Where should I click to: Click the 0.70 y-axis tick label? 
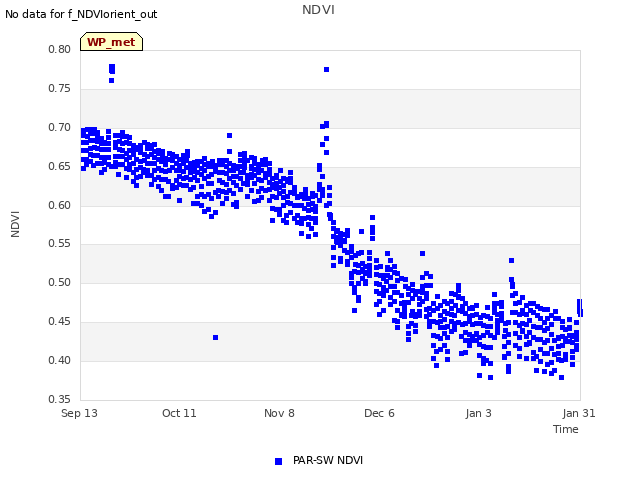[x=60, y=127]
